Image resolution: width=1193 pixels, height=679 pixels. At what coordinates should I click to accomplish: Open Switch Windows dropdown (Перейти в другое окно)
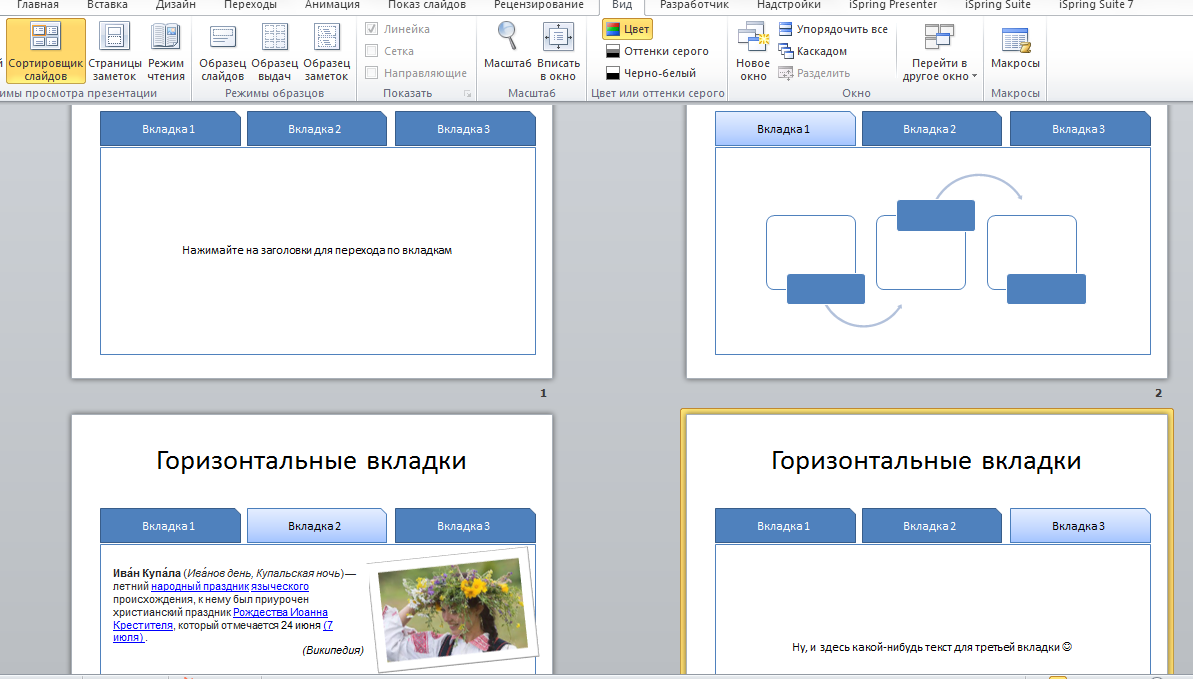pos(940,50)
